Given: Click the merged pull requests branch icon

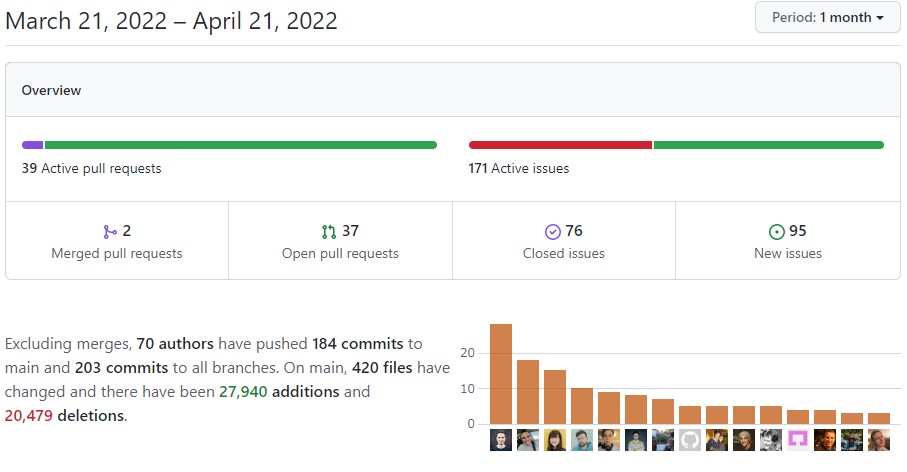Looking at the screenshot, I should pyautogui.click(x=110, y=232).
